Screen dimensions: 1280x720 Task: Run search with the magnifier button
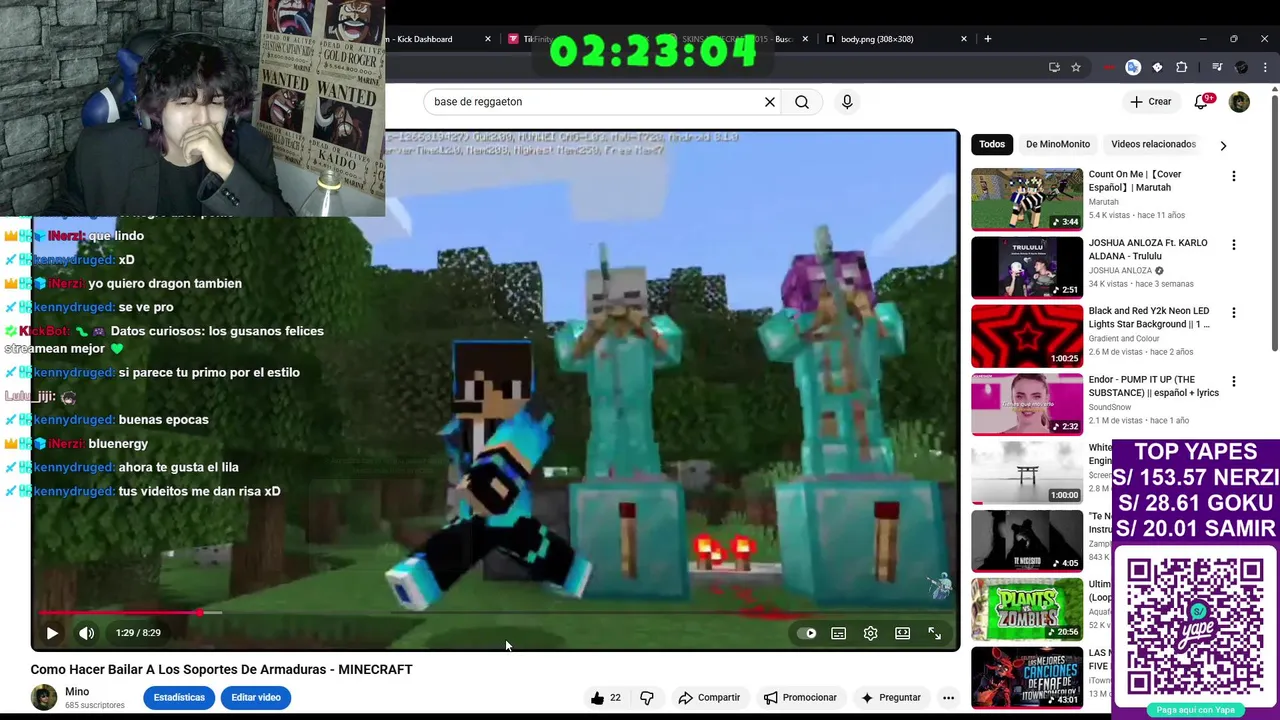802,102
